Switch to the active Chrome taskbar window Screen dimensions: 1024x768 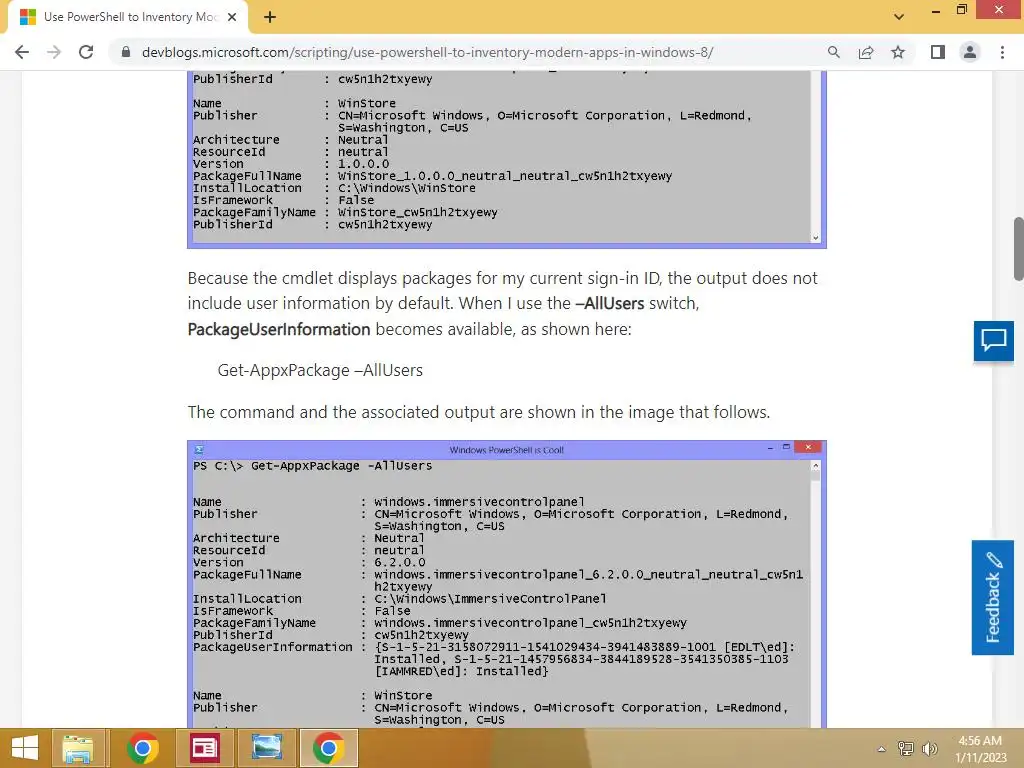[328, 748]
